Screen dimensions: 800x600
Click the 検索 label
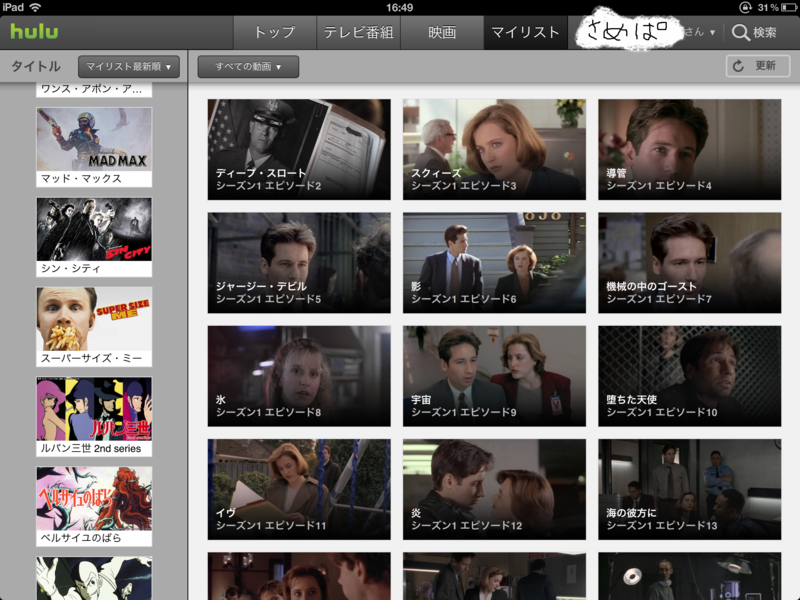pyautogui.click(x=764, y=33)
